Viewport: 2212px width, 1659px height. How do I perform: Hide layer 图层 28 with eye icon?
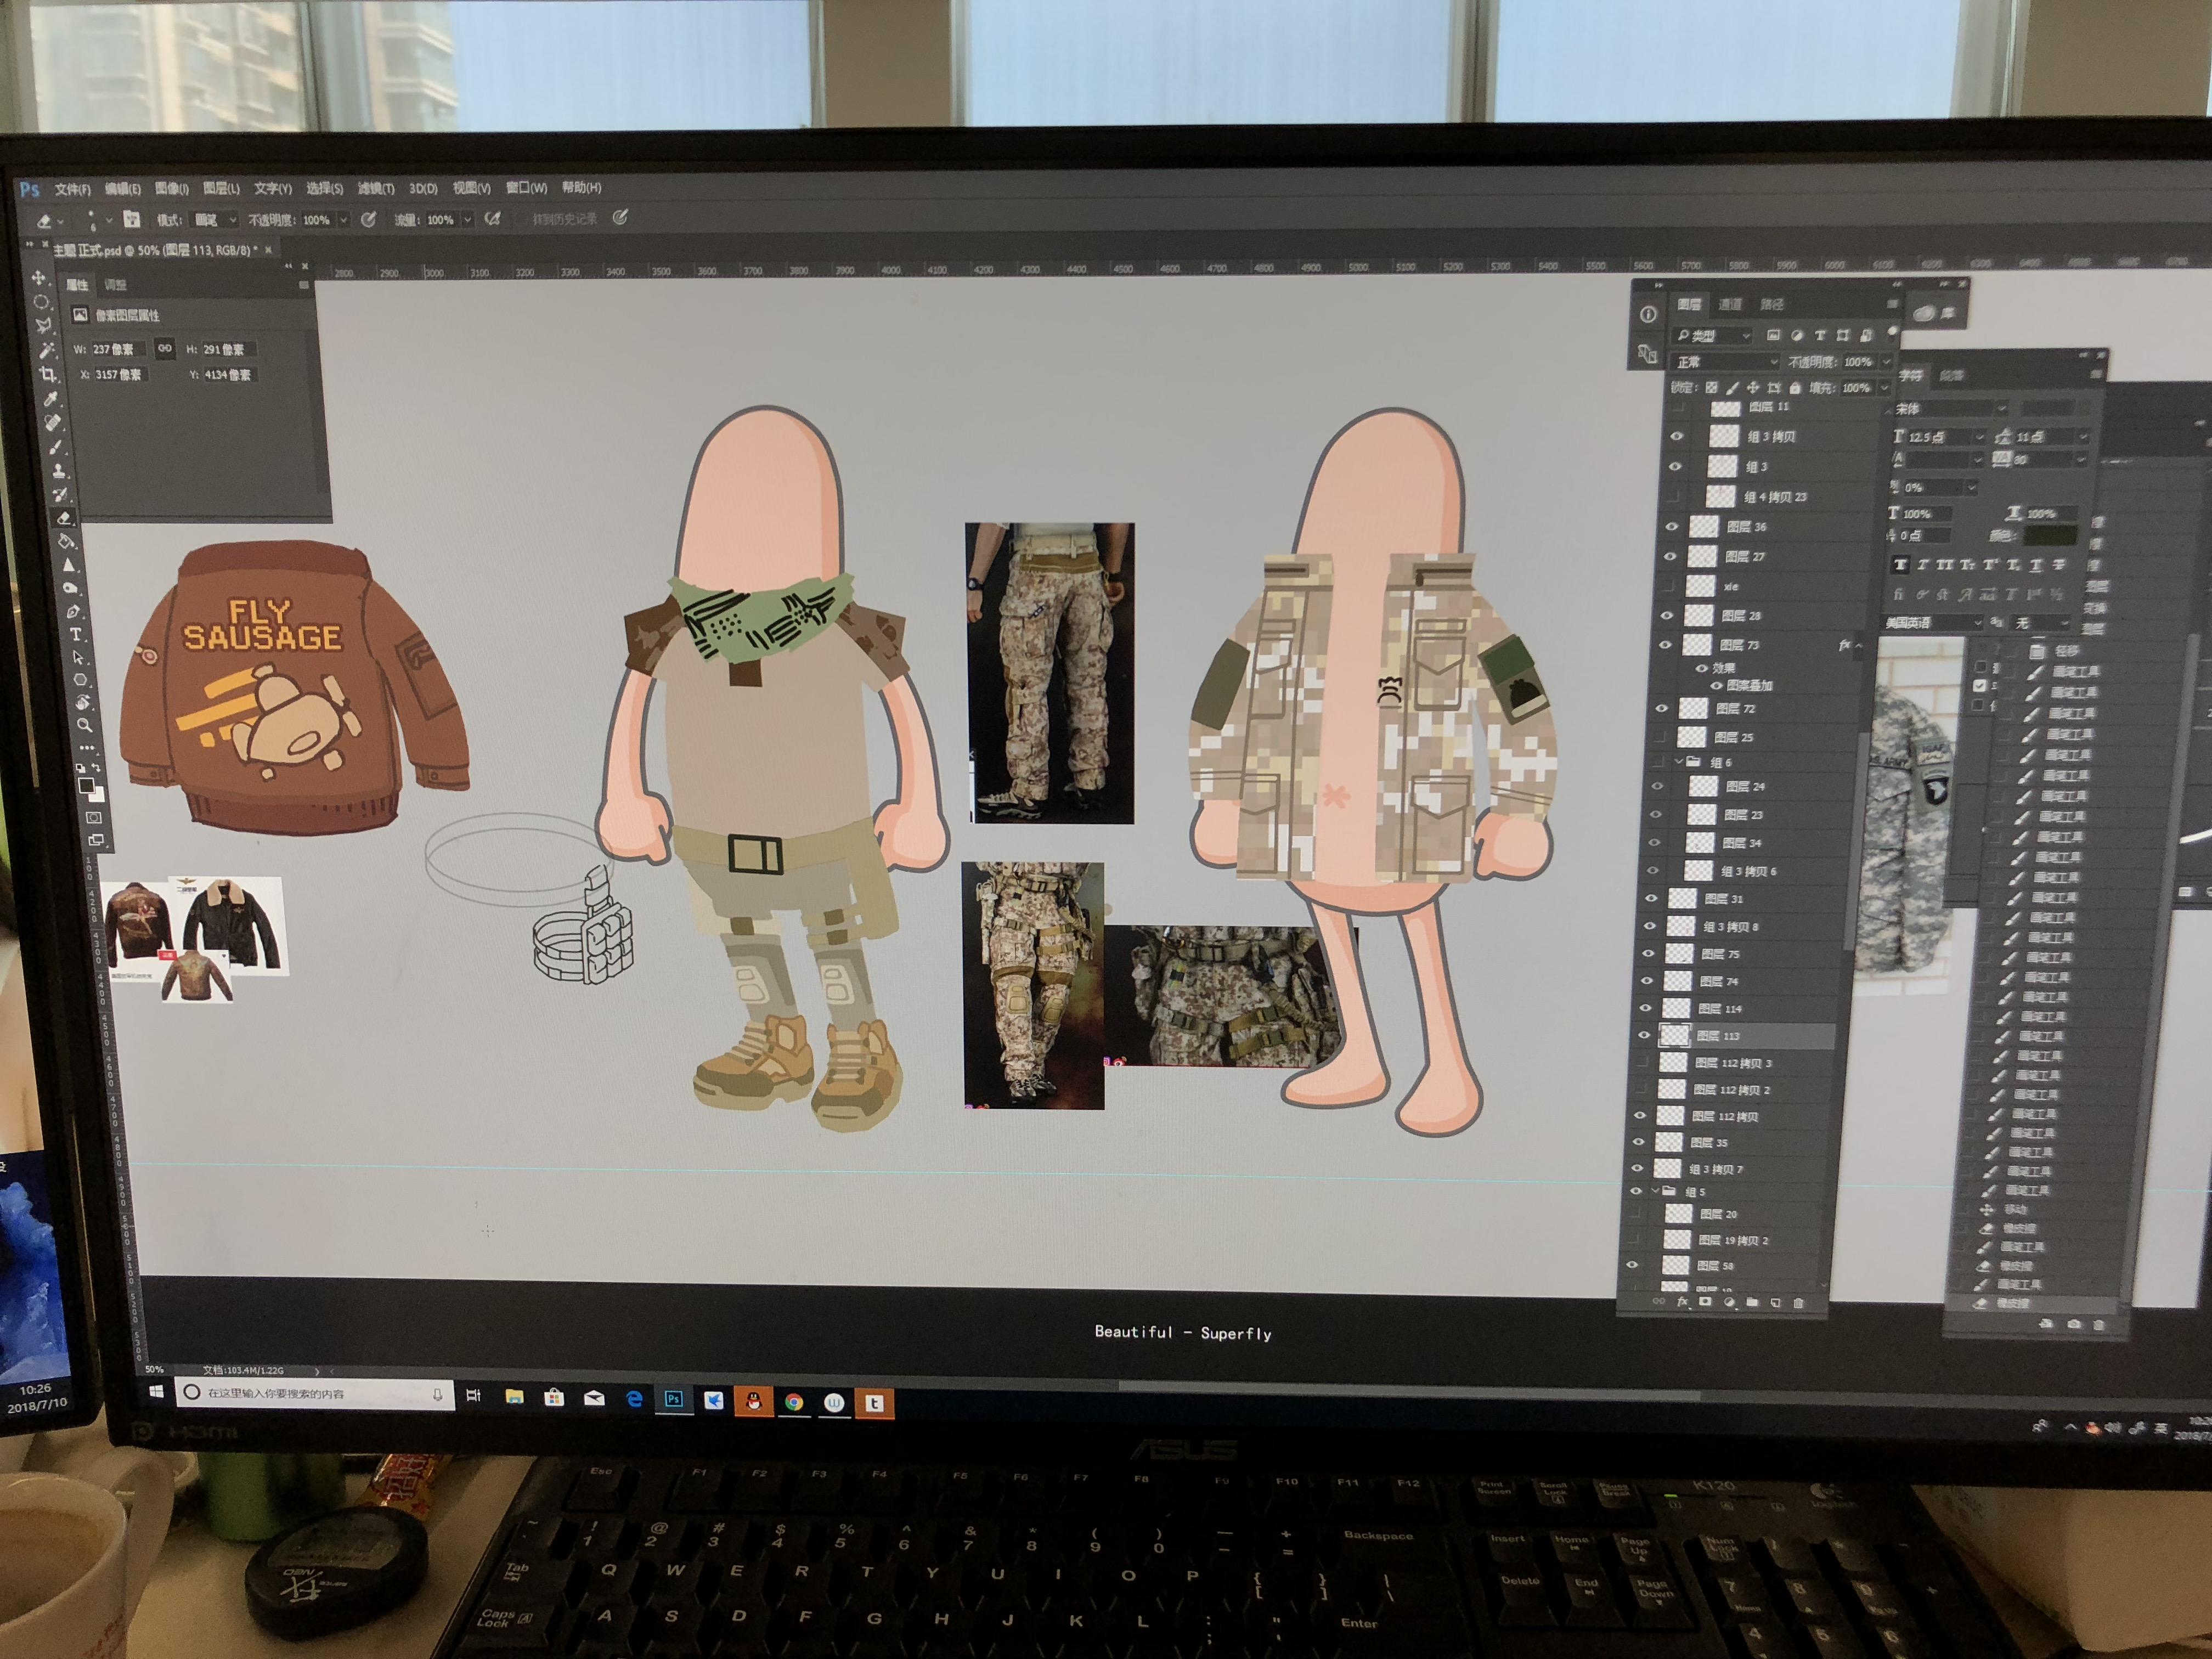coord(1667,615)
